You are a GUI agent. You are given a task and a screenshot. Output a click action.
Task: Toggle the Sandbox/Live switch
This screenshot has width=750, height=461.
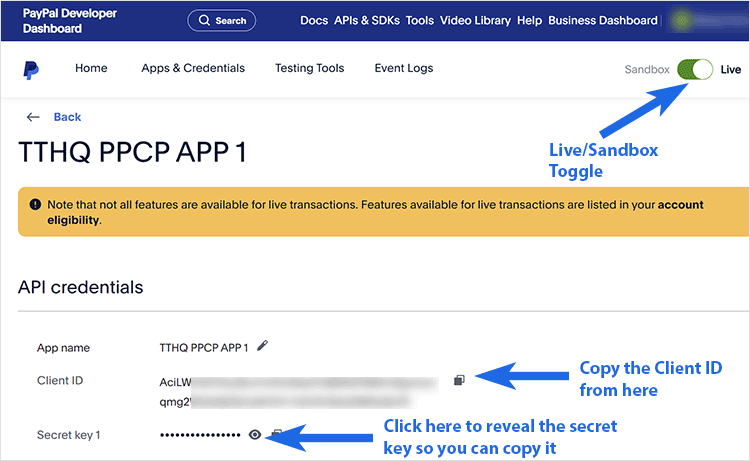(695, 69)
